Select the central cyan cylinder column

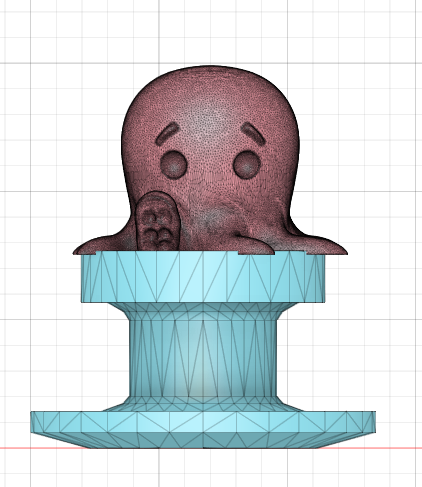tap(203, 357)
